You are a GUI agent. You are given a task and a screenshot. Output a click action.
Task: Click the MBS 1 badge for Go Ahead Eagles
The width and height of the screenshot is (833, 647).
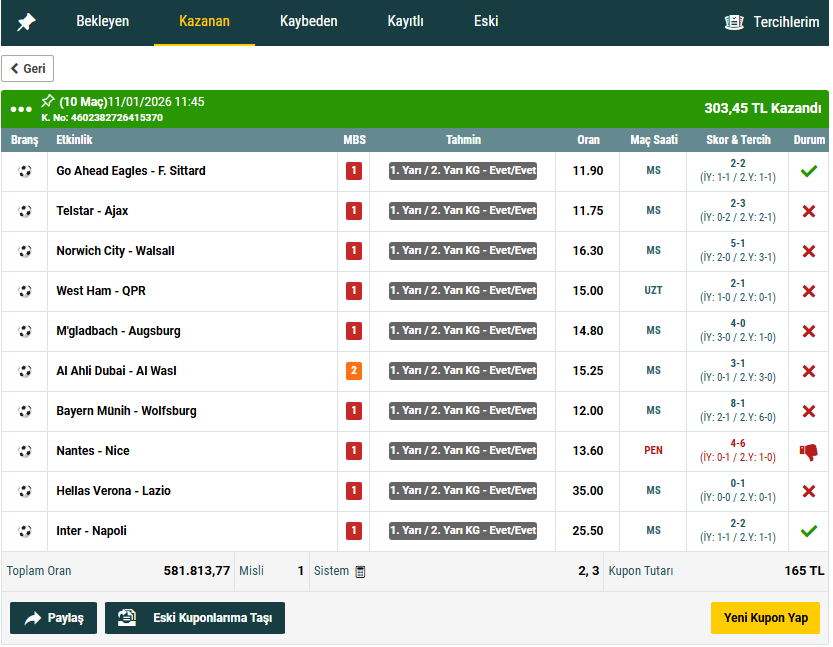pyautogui.click(x=354, y=171)
